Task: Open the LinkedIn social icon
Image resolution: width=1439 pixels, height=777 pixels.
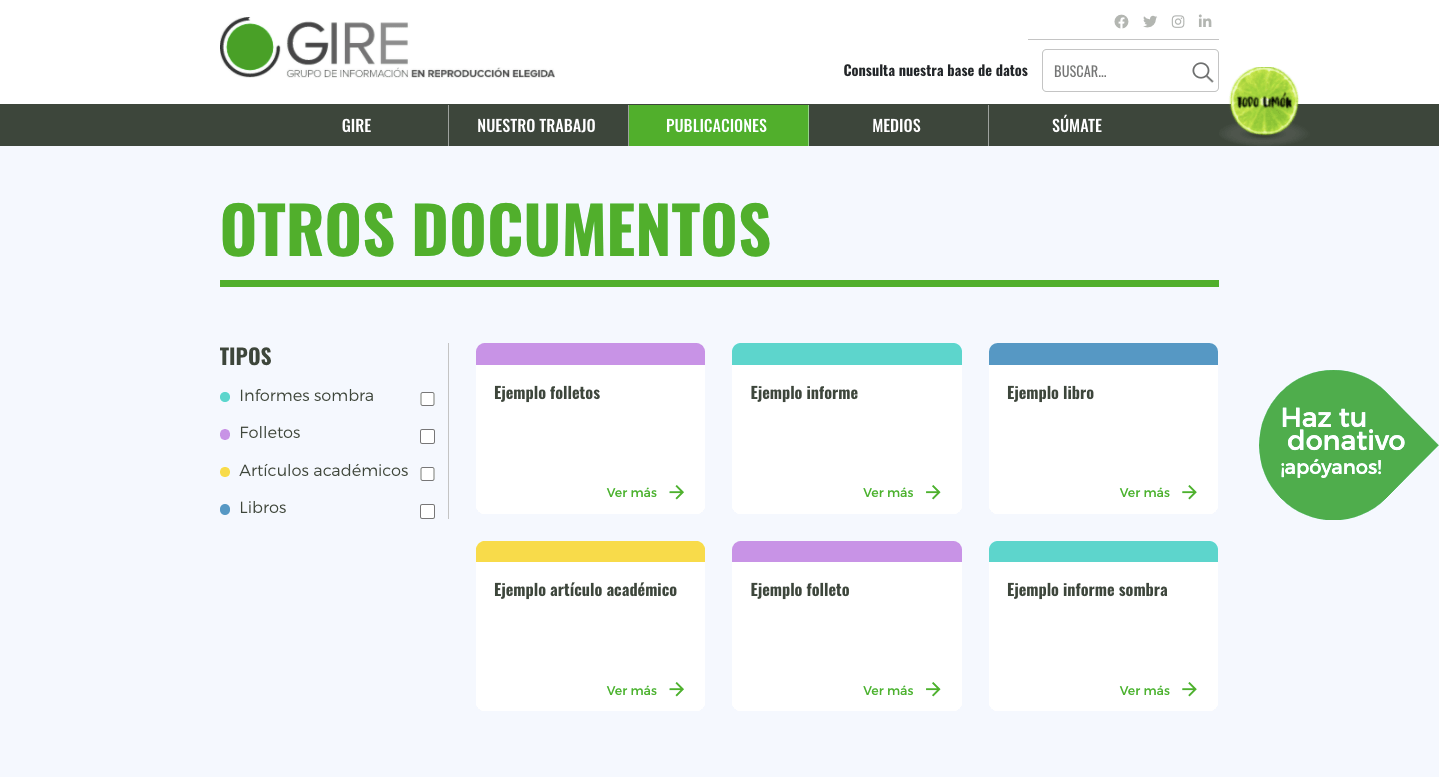Action: (1205, 22)
